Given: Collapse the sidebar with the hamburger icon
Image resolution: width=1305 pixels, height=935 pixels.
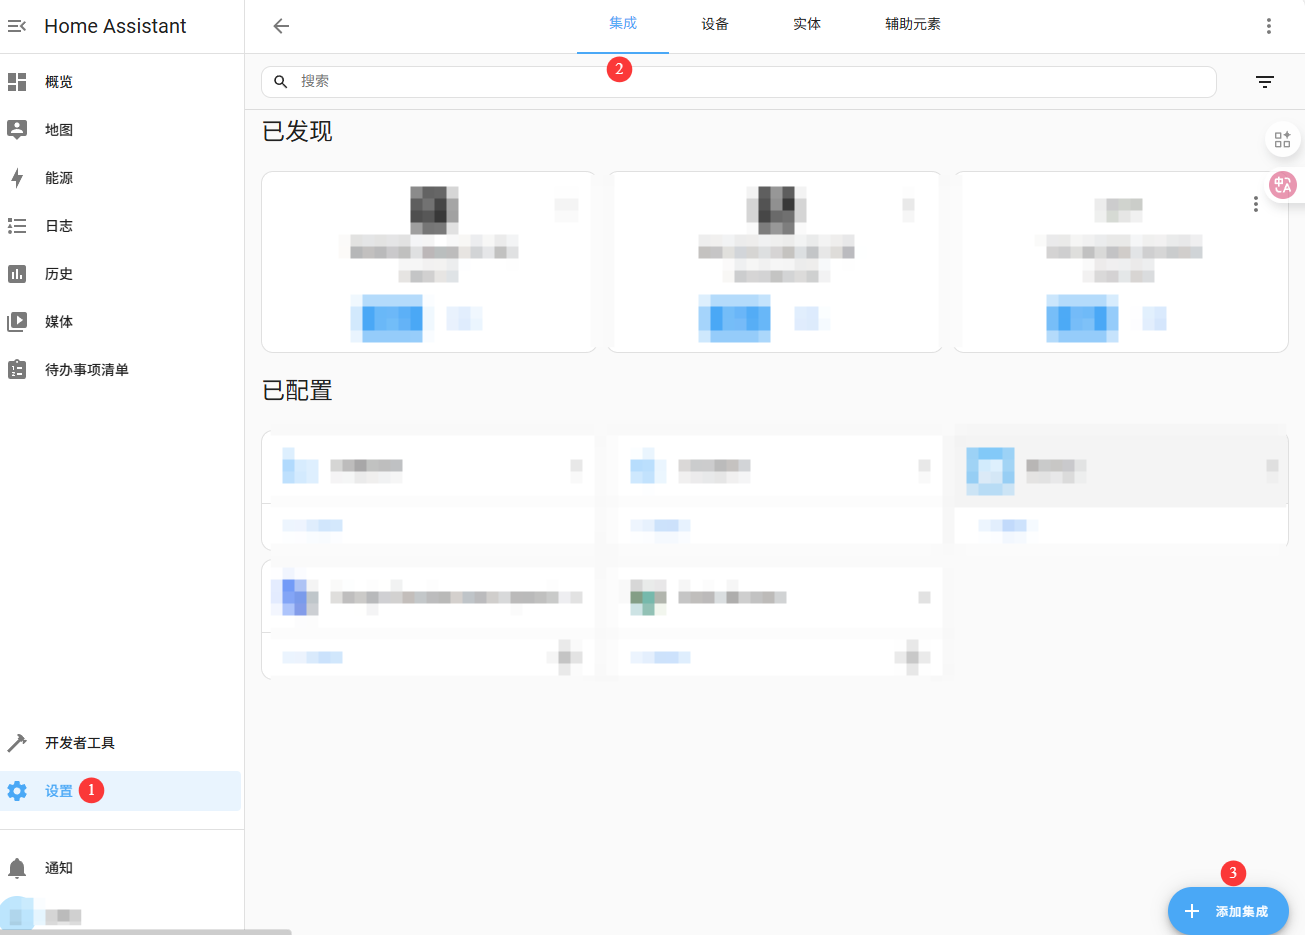Looking at the screenshot, I should coord(16,26).
